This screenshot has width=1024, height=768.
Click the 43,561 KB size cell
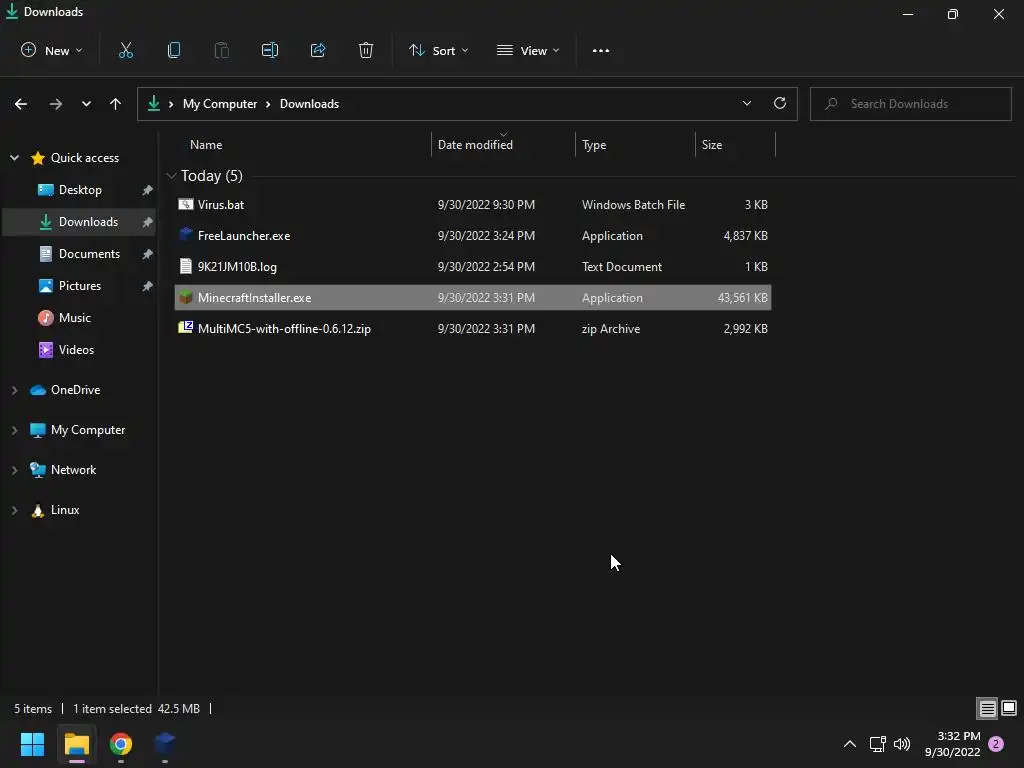[x=743, y=297]
